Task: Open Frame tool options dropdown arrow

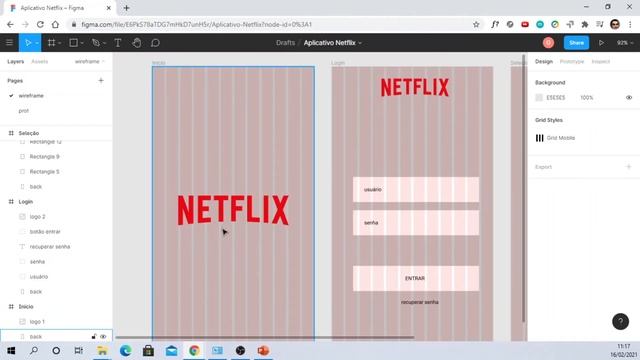Action: click(60, 43)
